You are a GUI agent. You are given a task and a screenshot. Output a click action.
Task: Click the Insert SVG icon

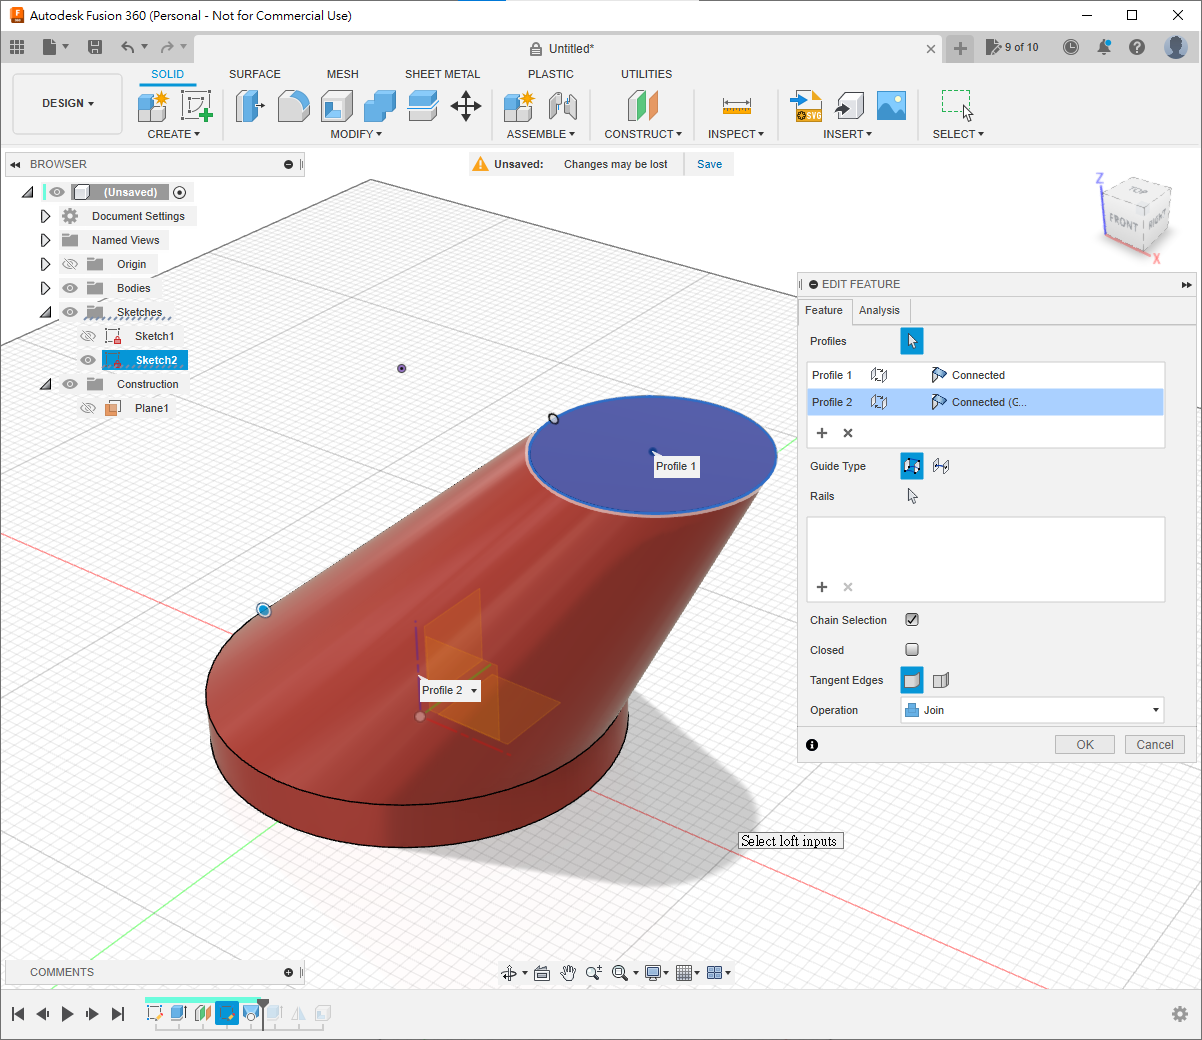[x=806, y=106]
